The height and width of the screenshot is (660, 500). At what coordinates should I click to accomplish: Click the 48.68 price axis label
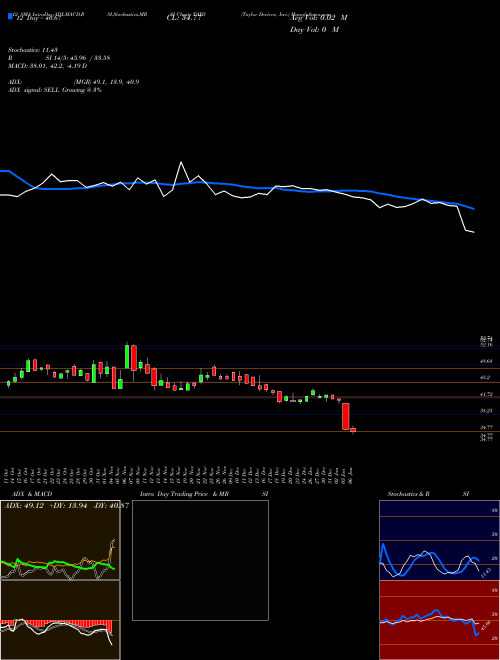[x=487, y=361]
